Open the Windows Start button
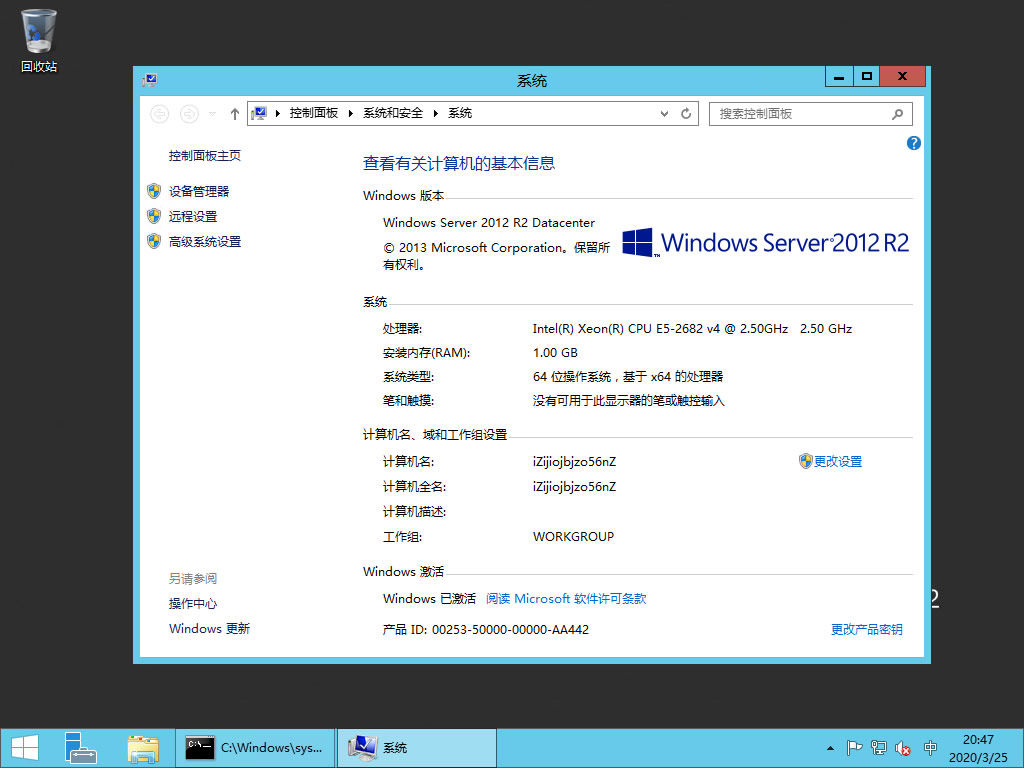The height and width of the screenshot is (768, 1024). pyautogui.click(x=25, y=748)
